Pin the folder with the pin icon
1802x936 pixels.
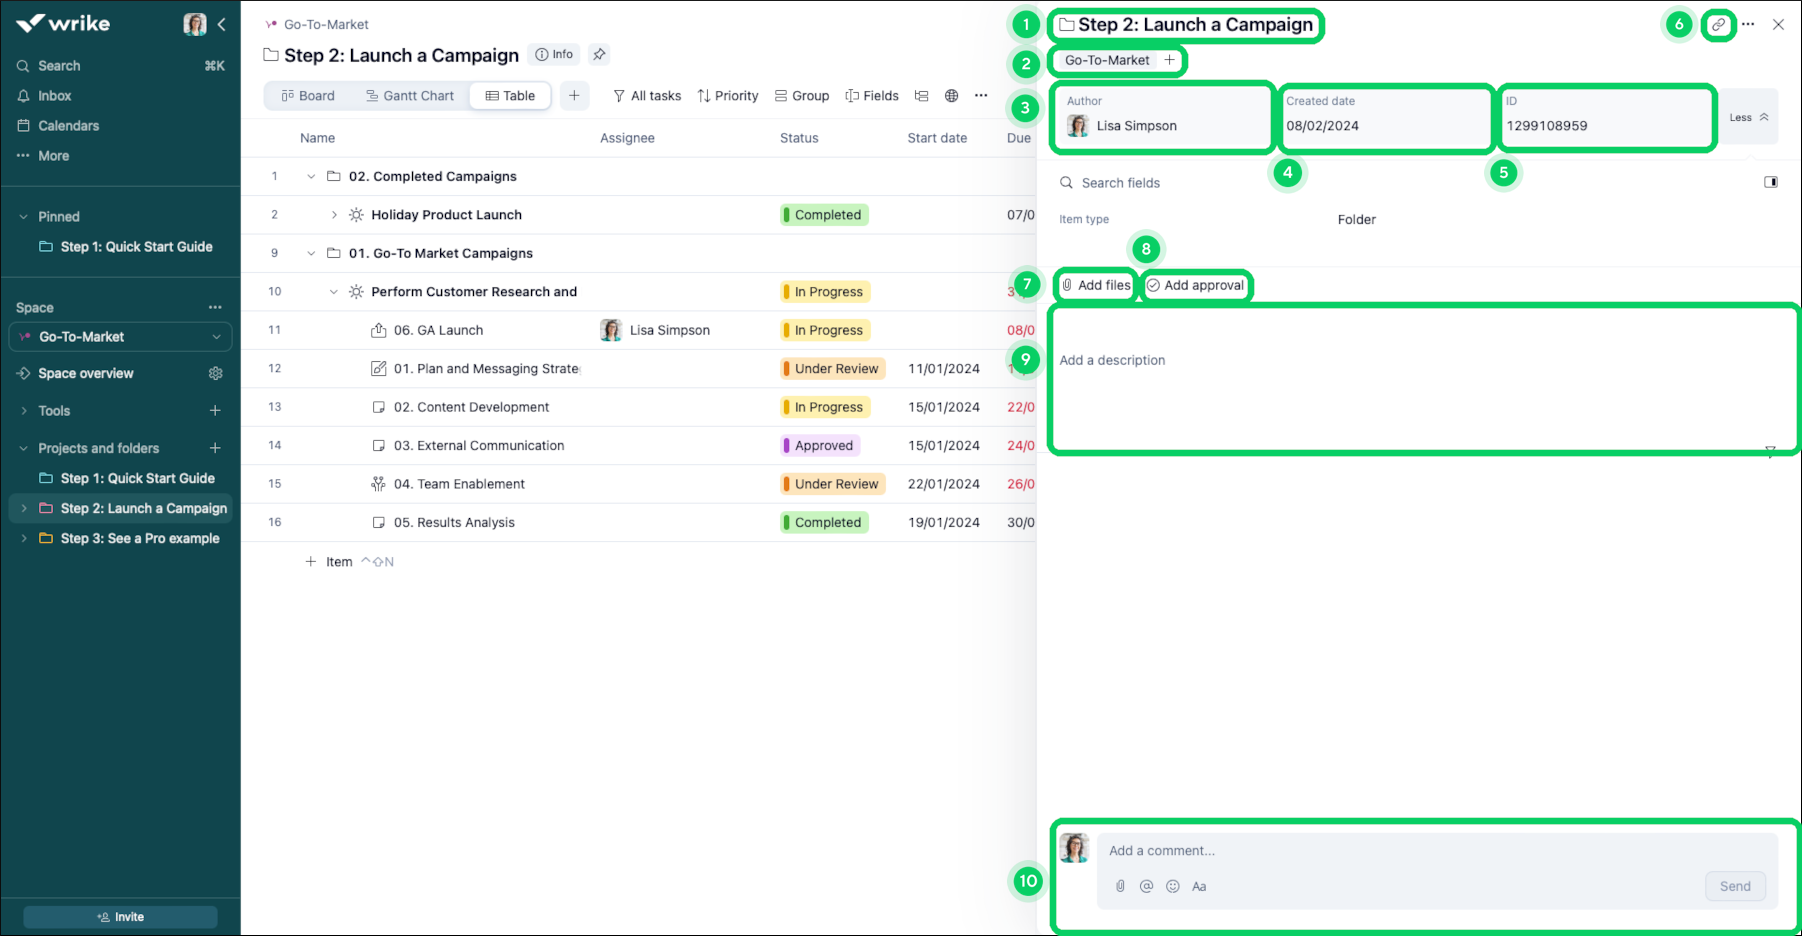pyautogui.click(x=598, y=55)
